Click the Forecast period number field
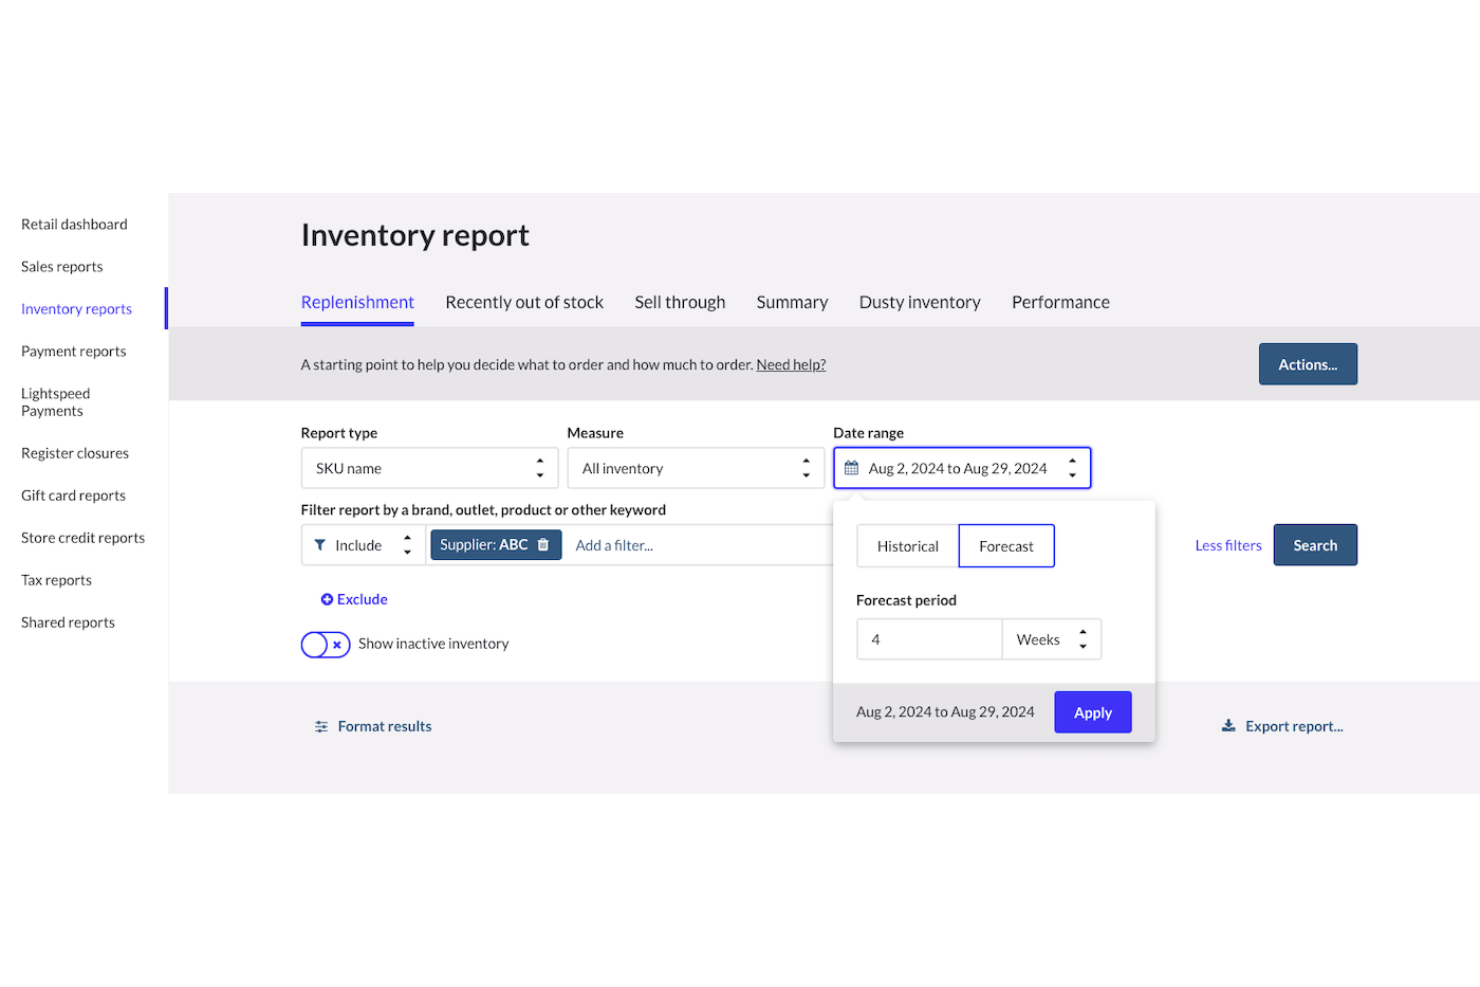Viewport: 1480px width, 987px height. tap(928, 640)
